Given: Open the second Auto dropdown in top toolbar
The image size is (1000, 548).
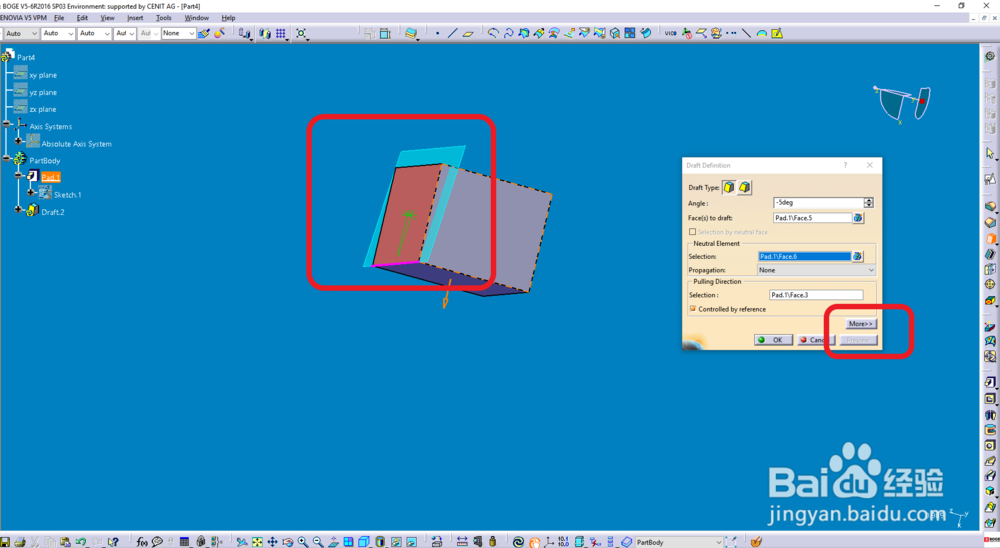Looking at the screenshot, I should (x=58, y=33).
